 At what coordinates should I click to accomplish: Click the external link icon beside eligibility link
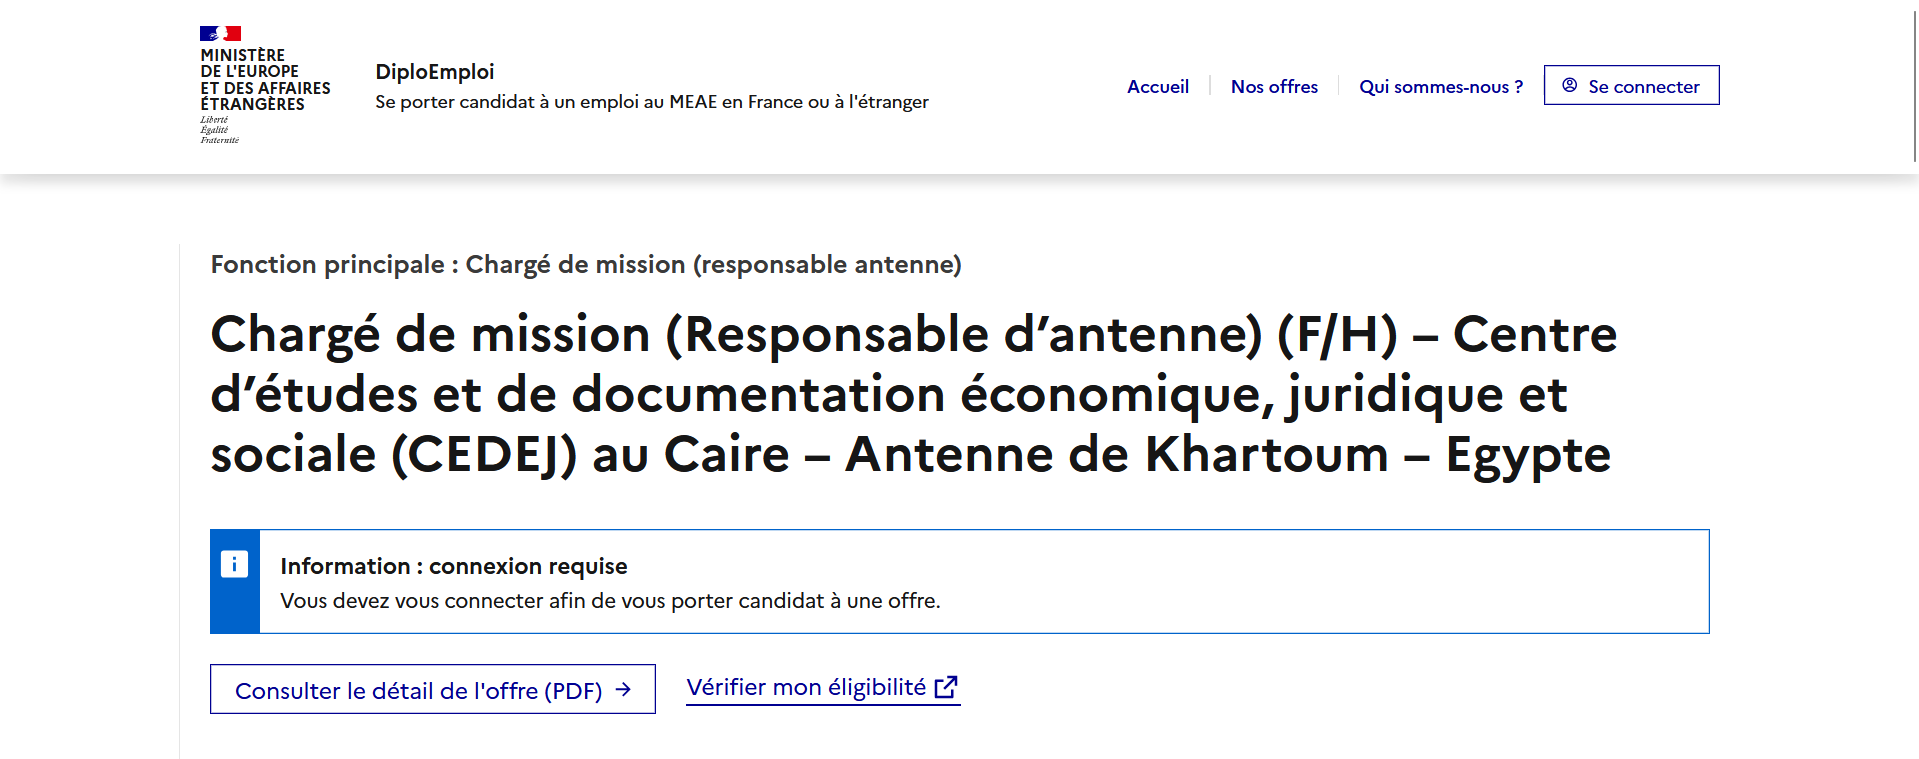[946, 687]
